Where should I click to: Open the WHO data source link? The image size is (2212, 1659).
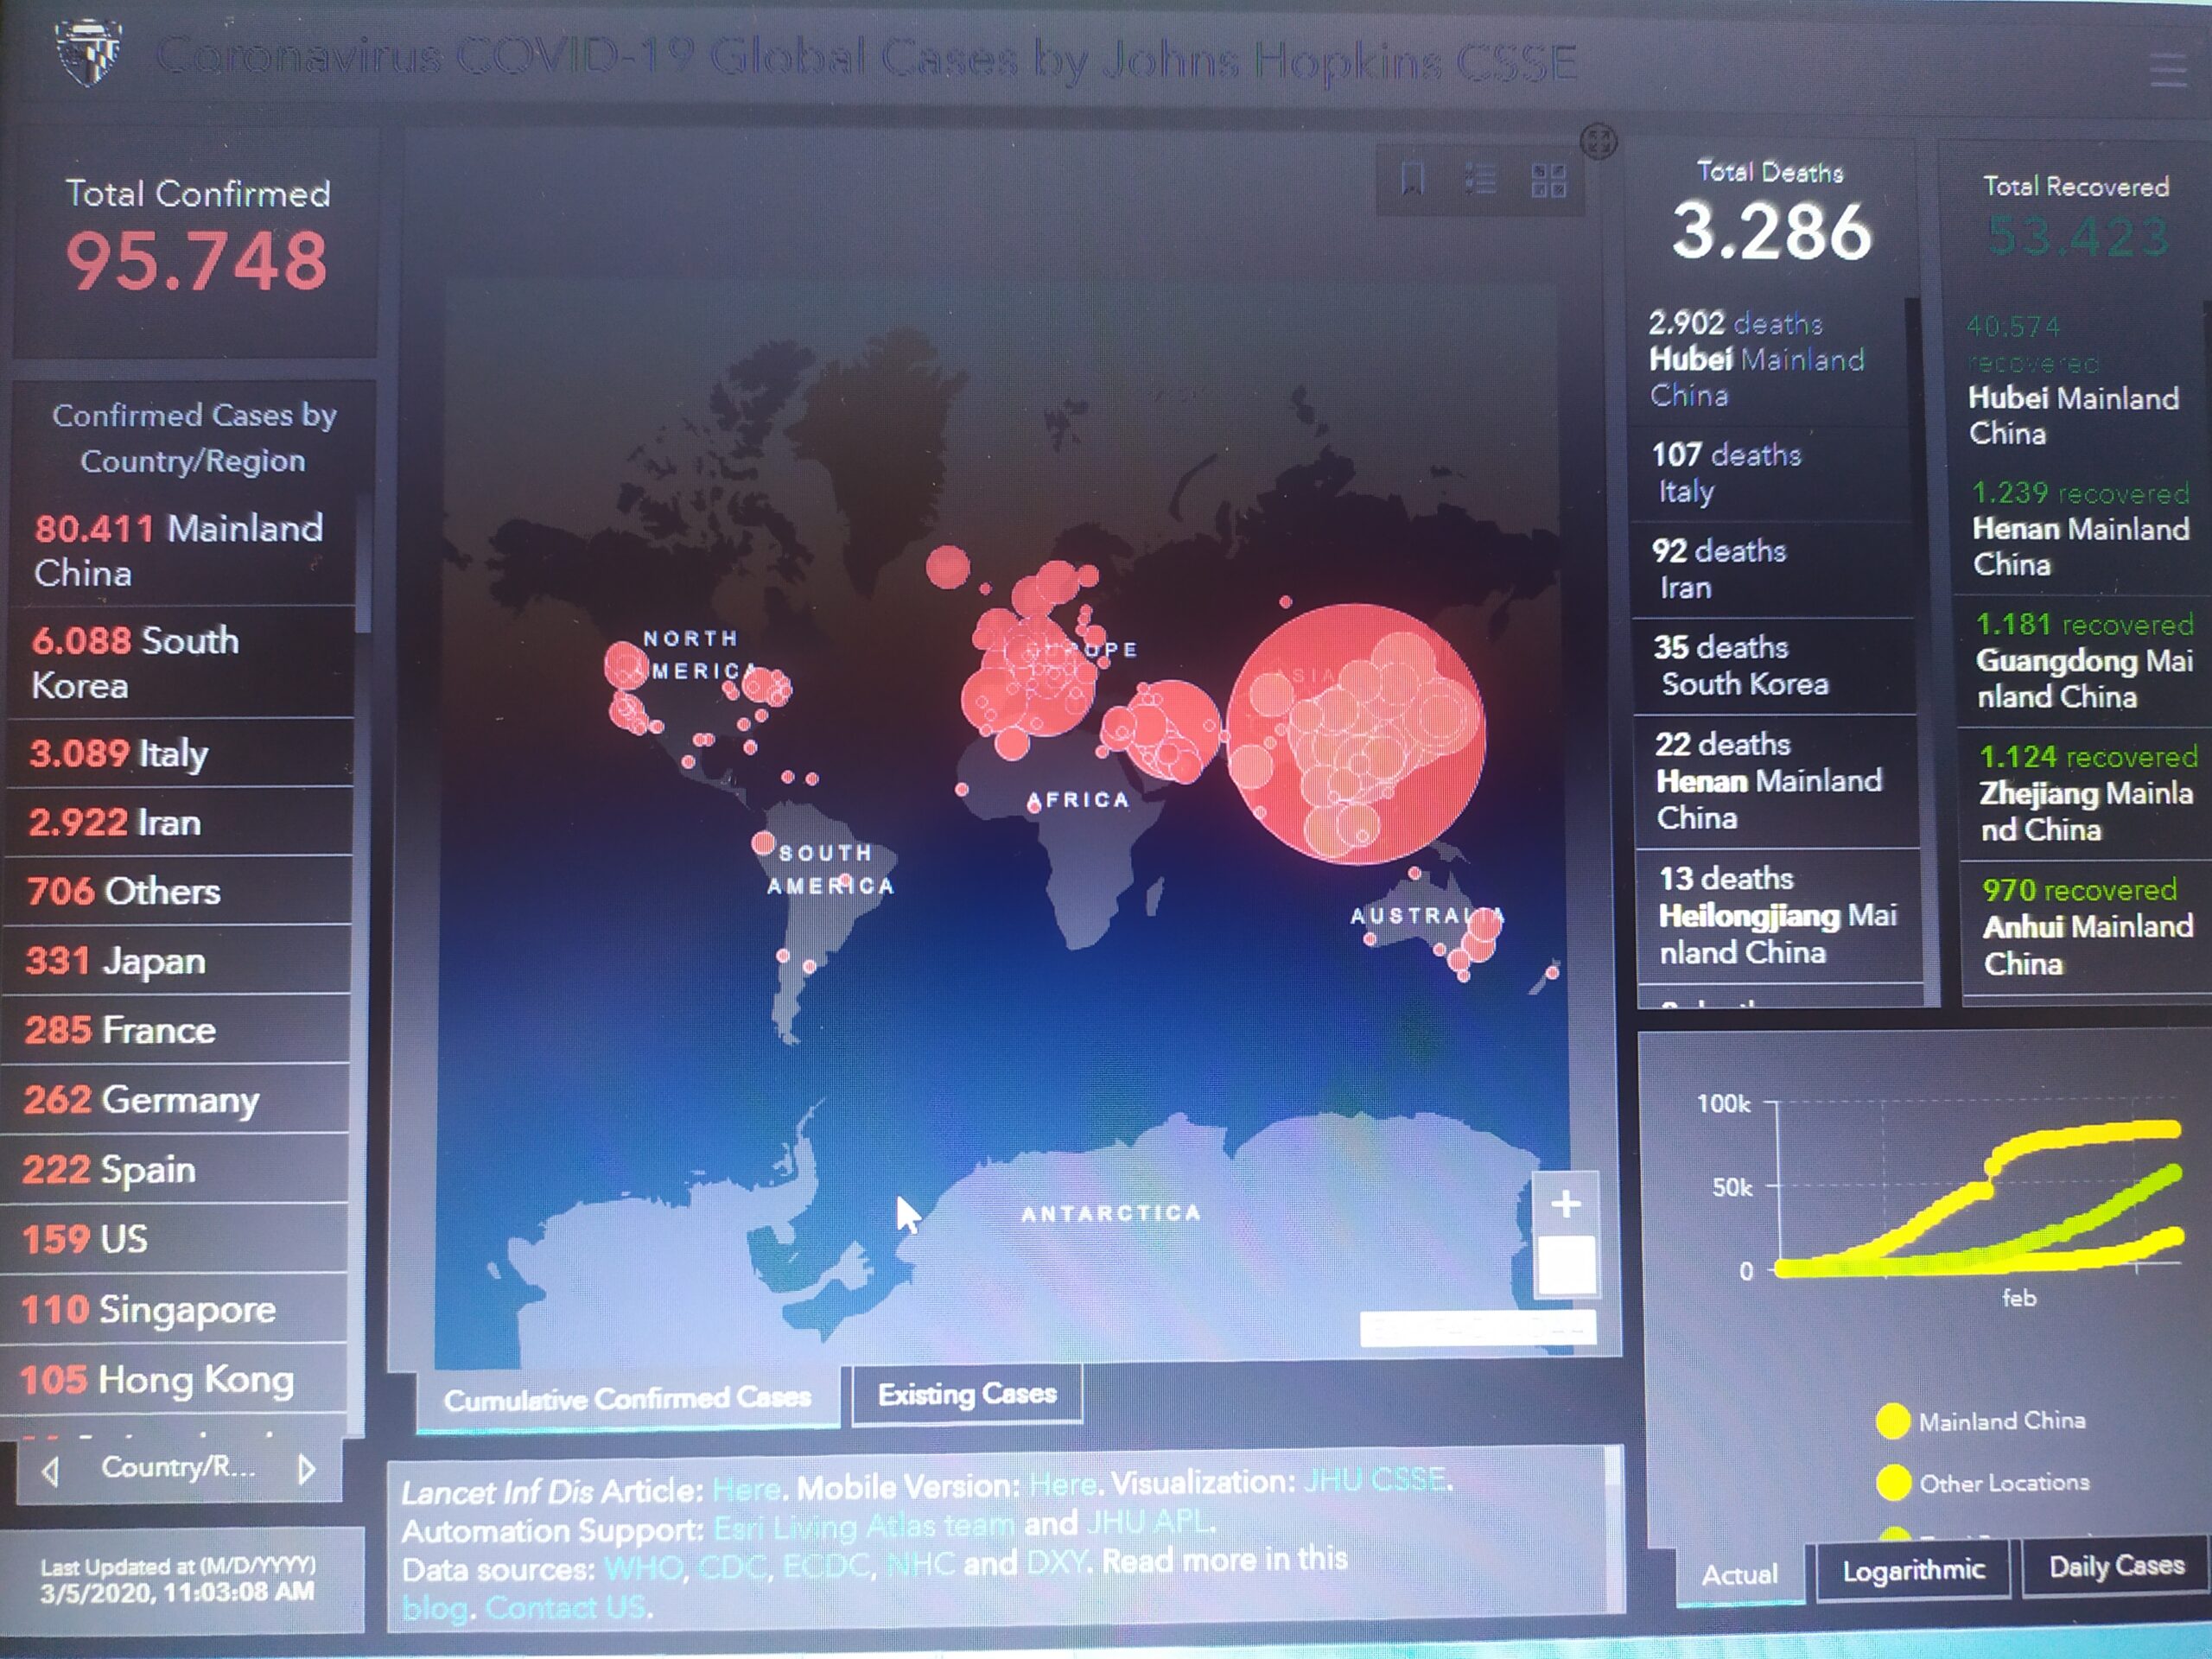(x=644, y=1568)
